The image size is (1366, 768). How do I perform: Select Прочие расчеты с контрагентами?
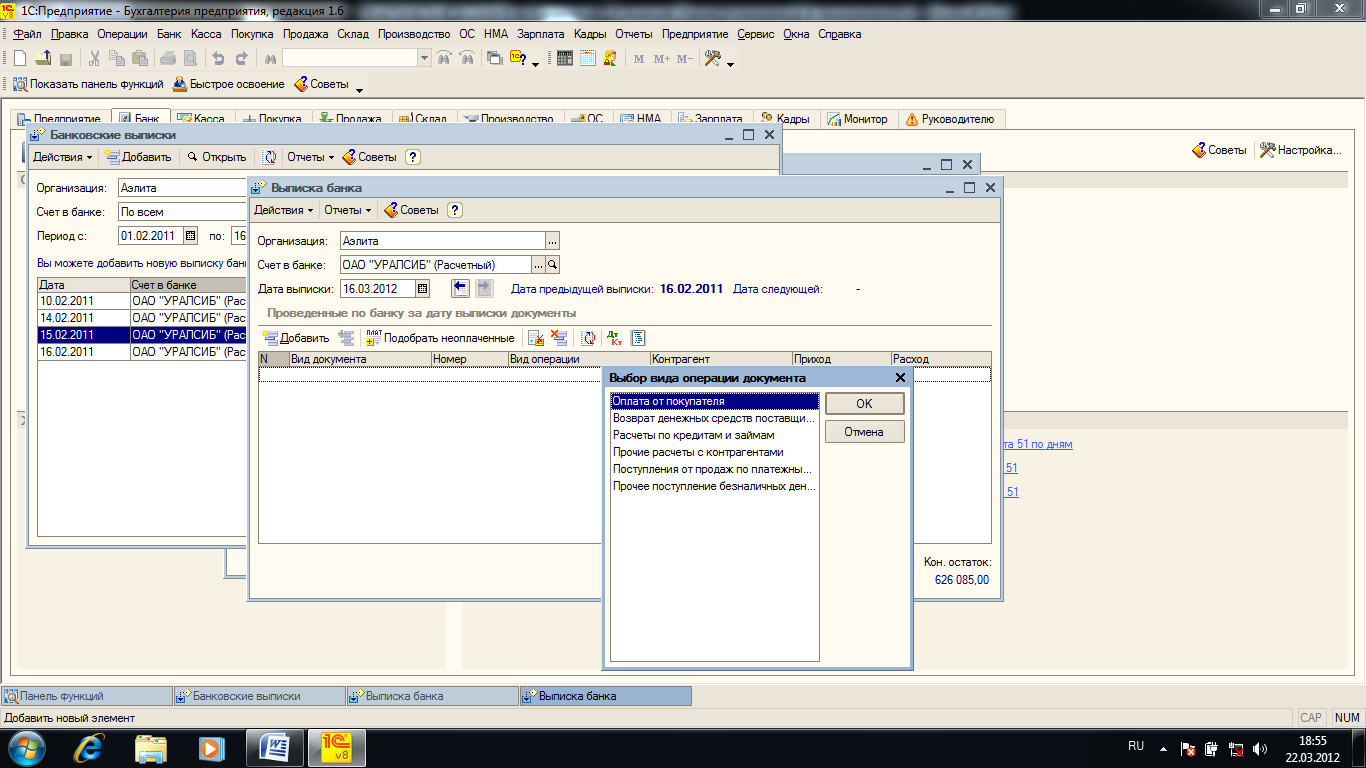coord(714,452)
